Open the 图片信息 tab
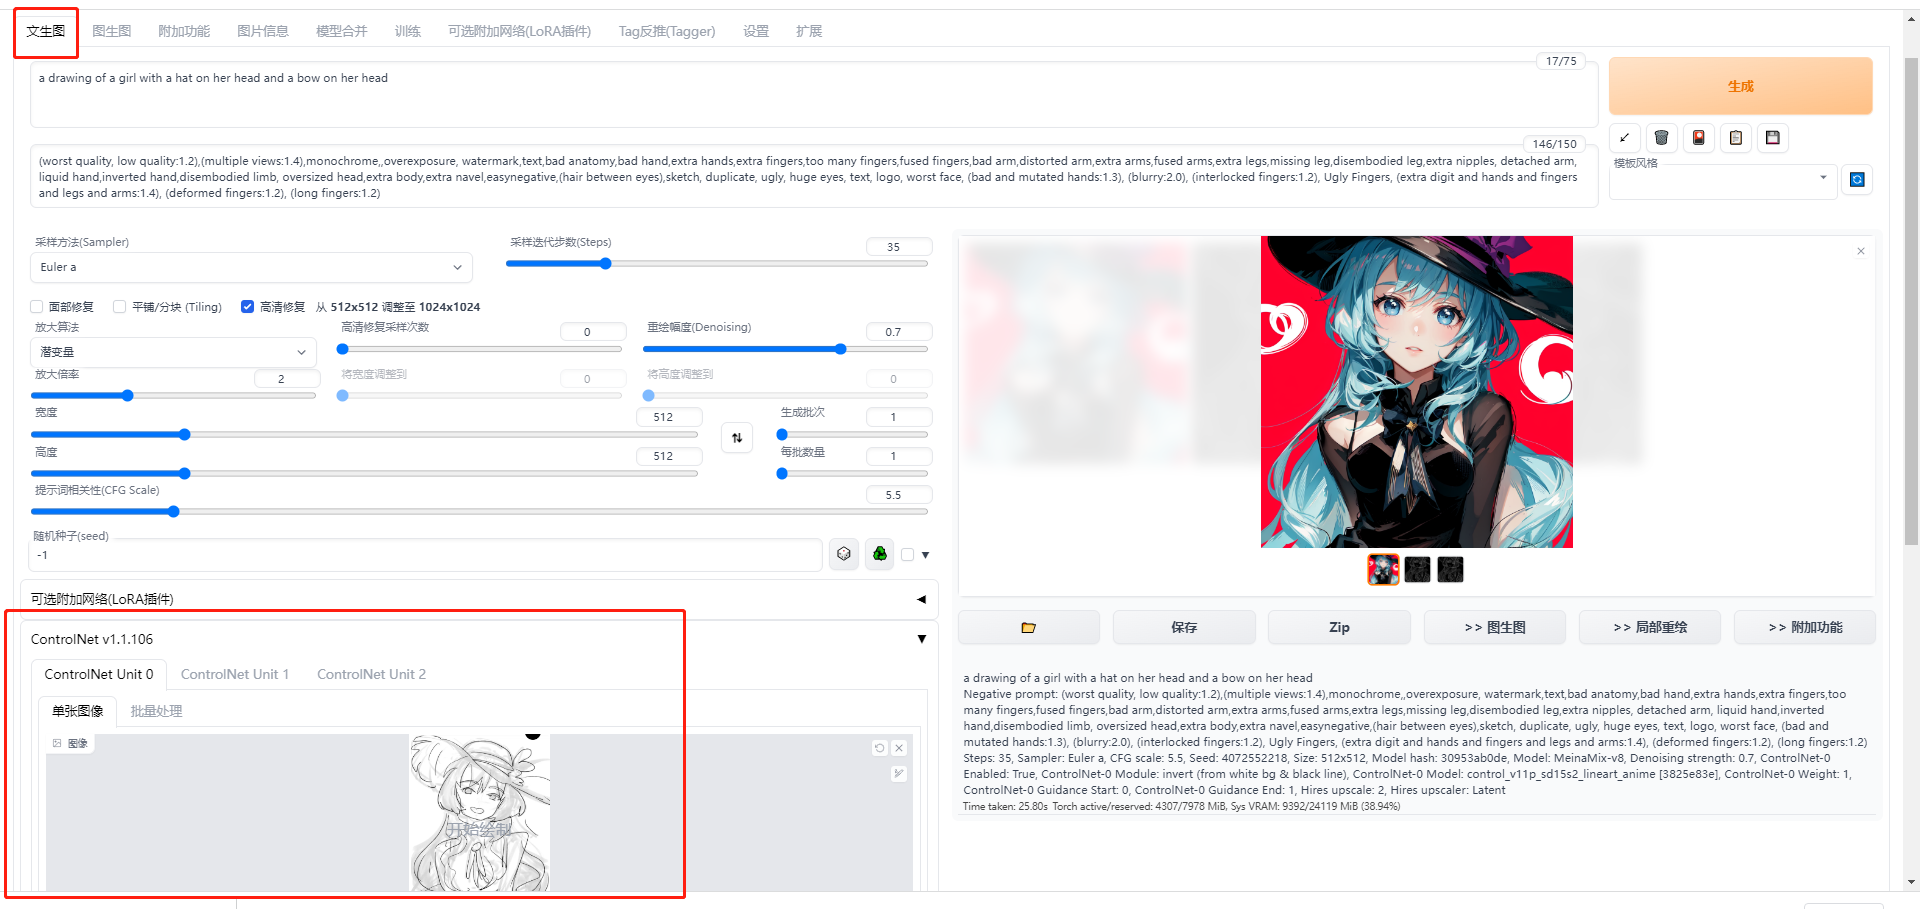The height and width of the screenshot is (909, 1920). click(x=263, y=31)
